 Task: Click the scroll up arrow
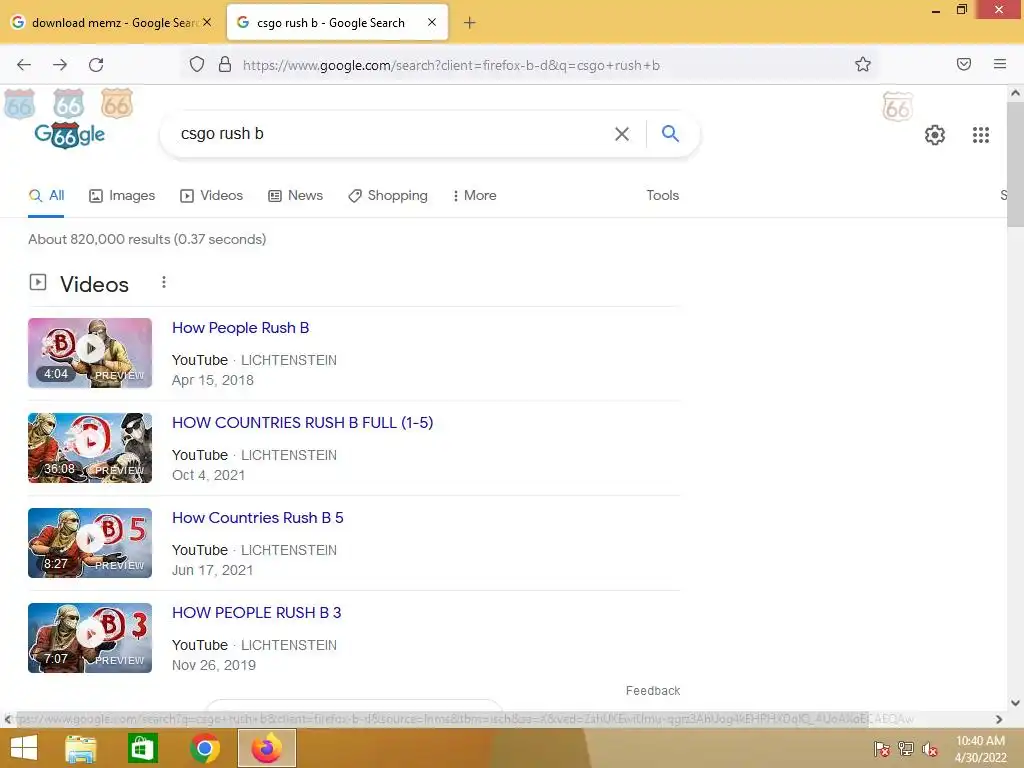pyautogui.click(x=1015, y=93)
